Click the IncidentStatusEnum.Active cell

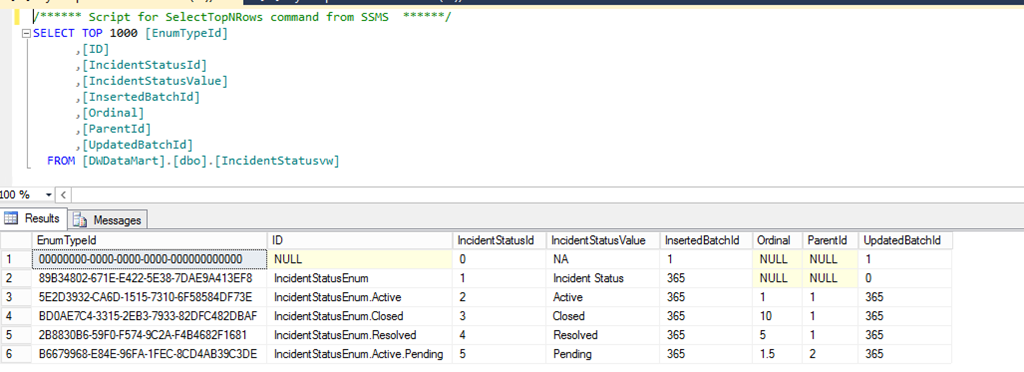(x=360, y=297)
